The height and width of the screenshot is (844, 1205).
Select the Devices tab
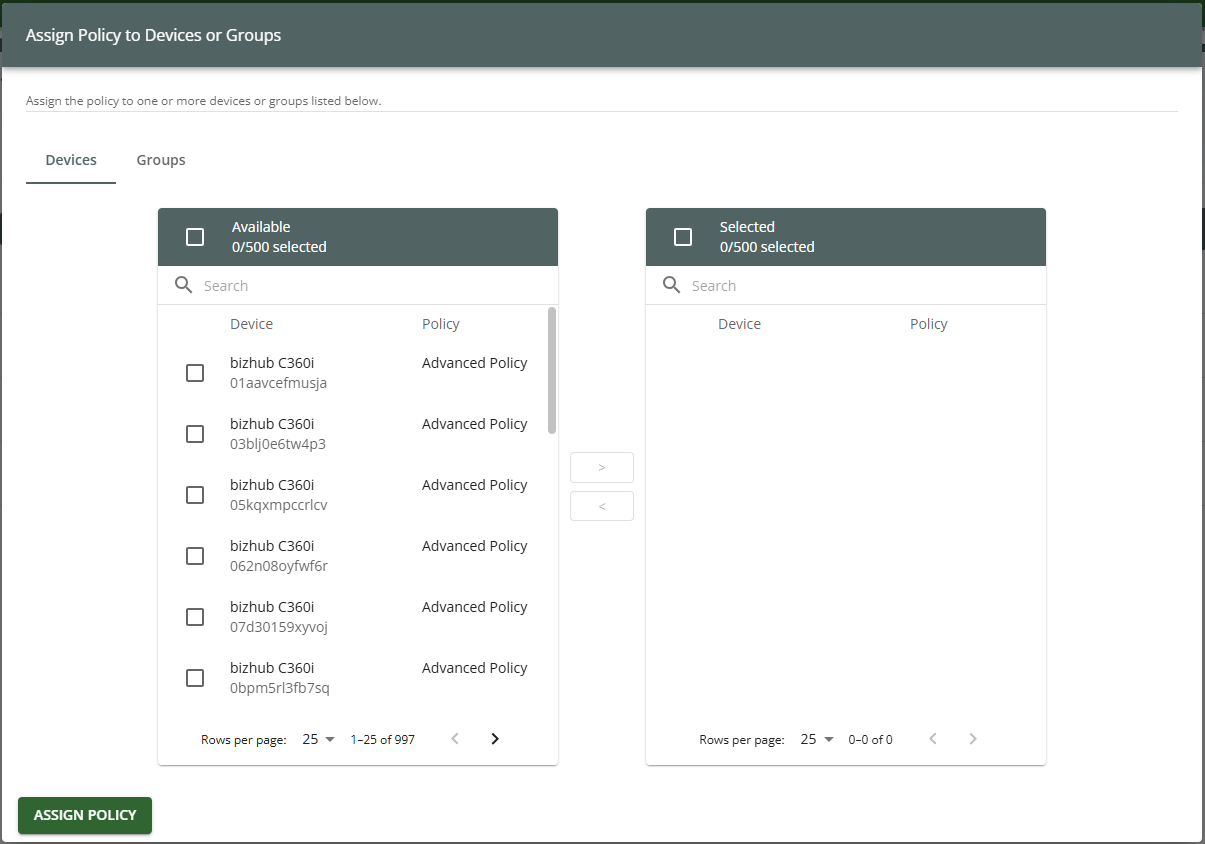click(x=71, y=160)
